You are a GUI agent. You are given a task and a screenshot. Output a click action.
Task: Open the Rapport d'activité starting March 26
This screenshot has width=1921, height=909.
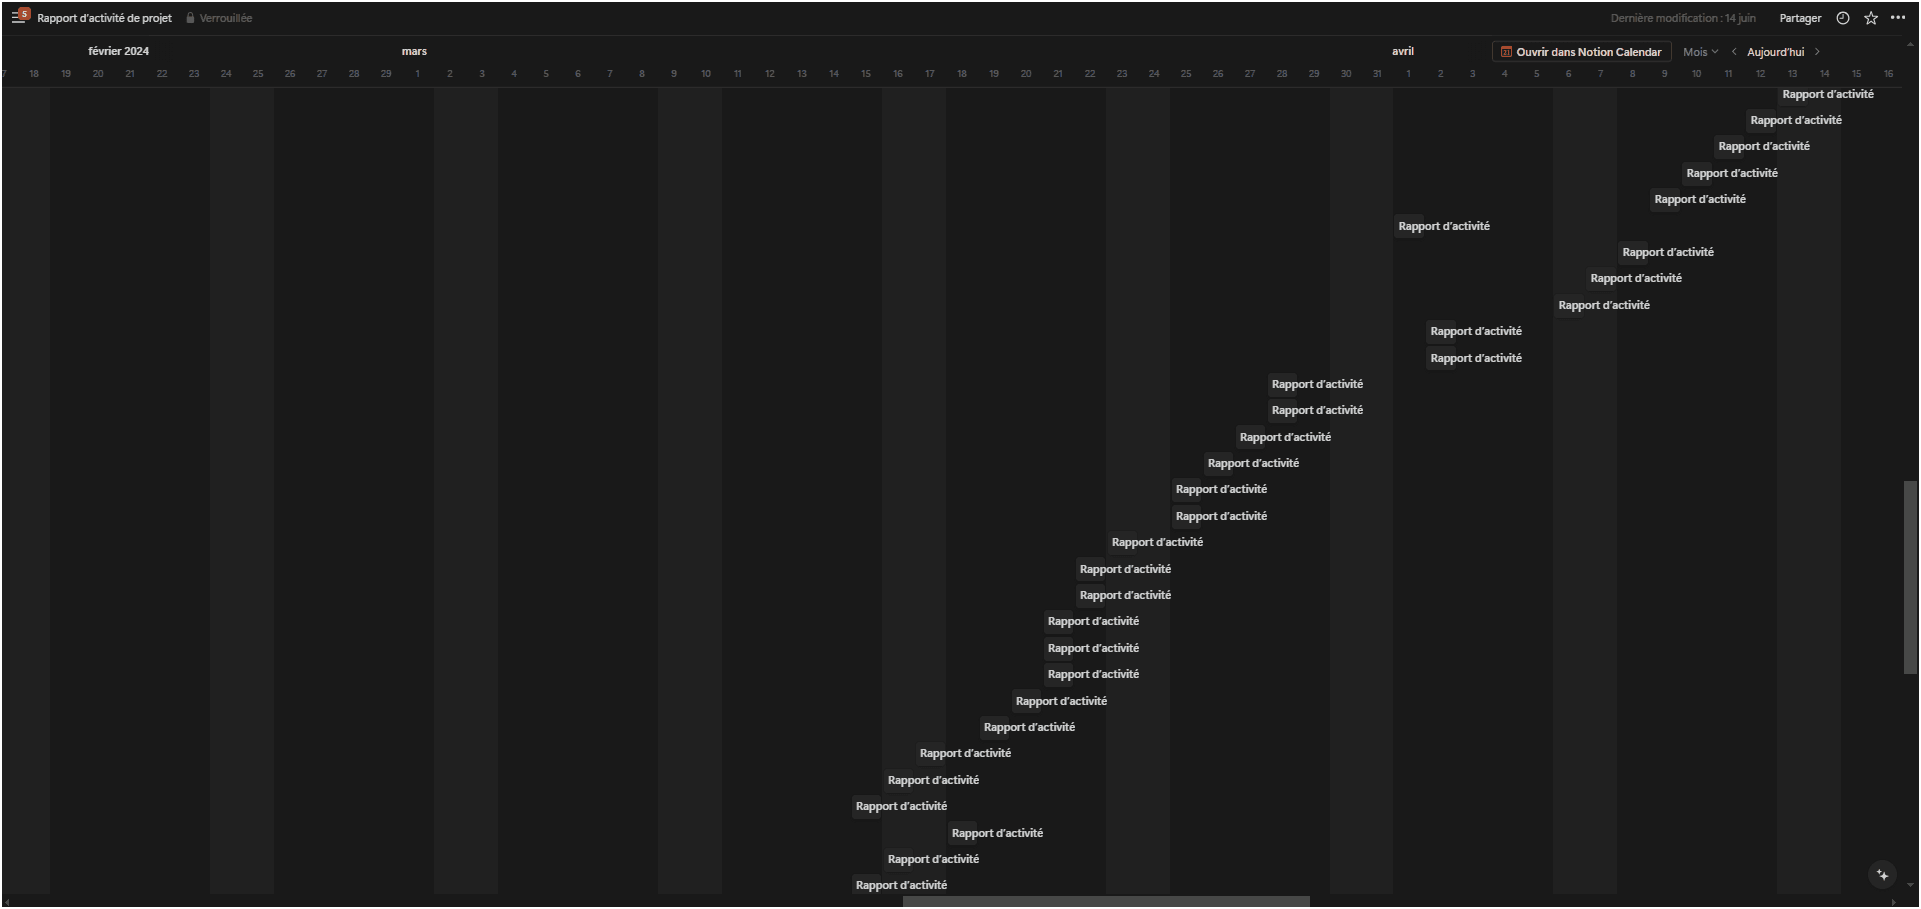point(1253,463)
